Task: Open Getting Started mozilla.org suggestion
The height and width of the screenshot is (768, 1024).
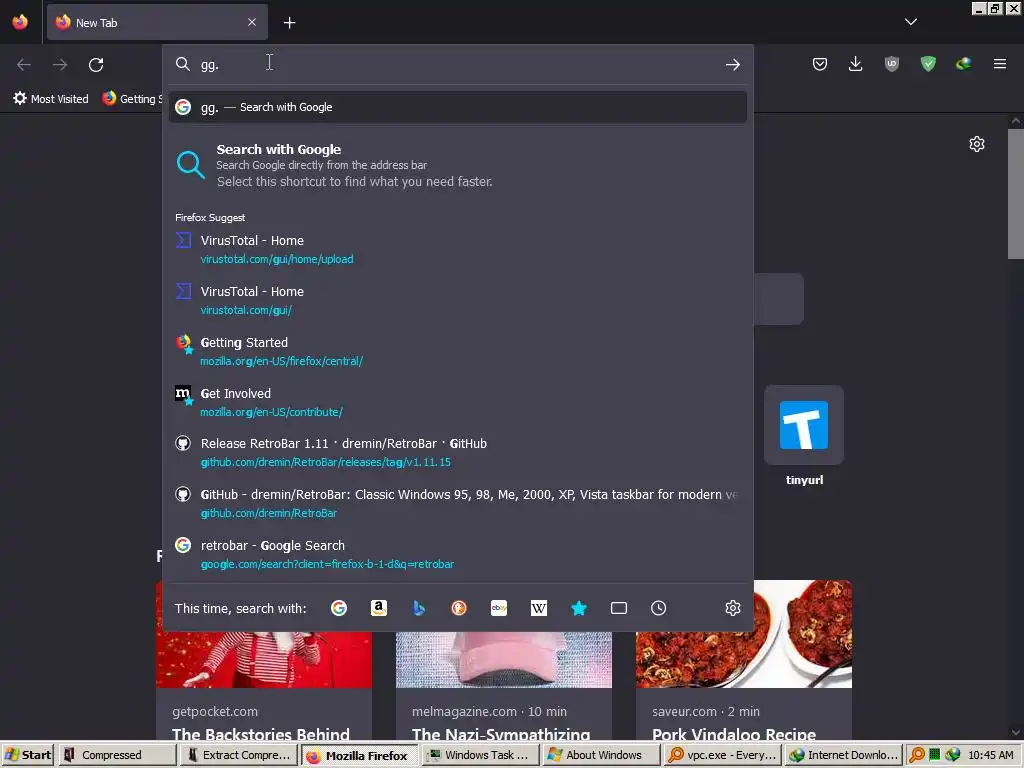Action: (x=457, y=351)
